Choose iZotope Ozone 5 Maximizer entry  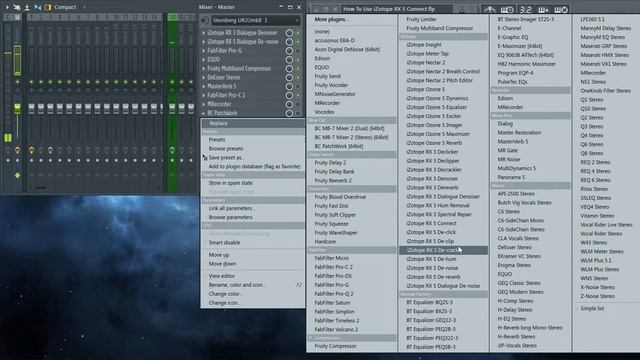438,134
